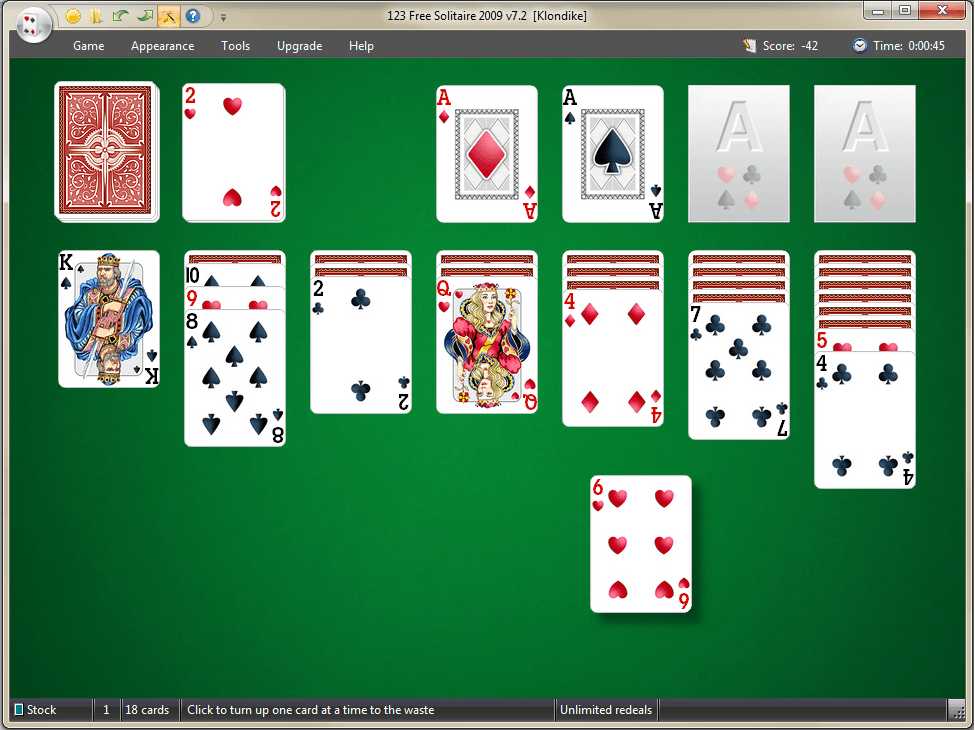Click the clock icon beside Time
The width and height of the screenshot is (975, 730).
point(859,46)
